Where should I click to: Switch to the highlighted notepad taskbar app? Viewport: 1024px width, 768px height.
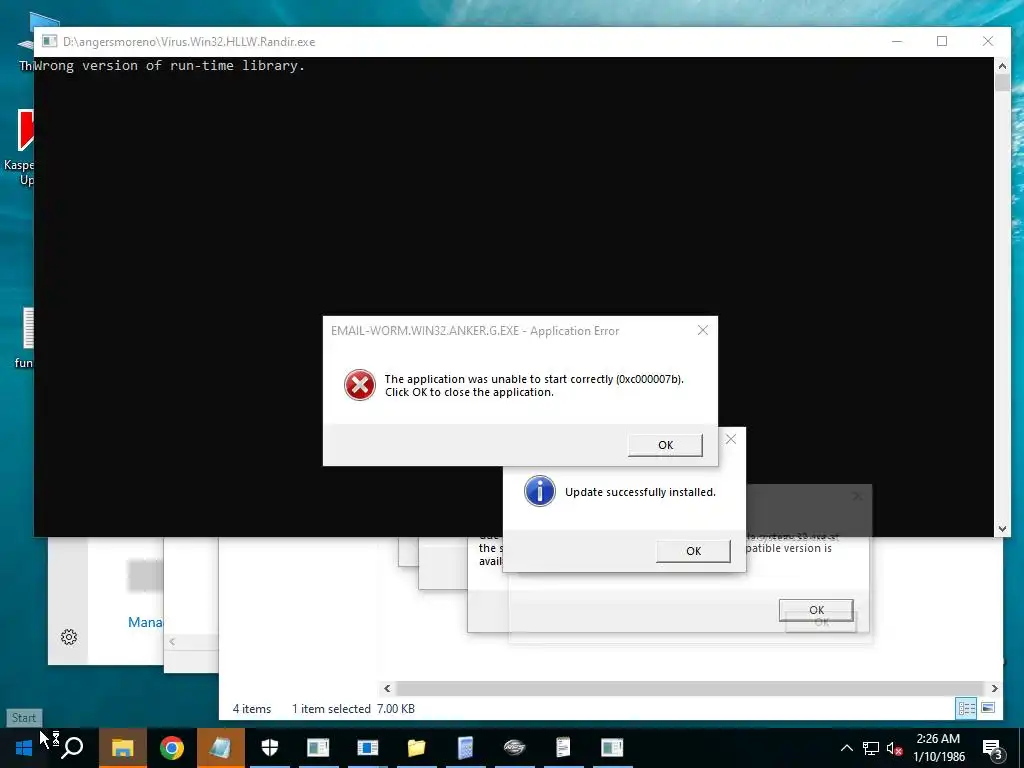221,748
